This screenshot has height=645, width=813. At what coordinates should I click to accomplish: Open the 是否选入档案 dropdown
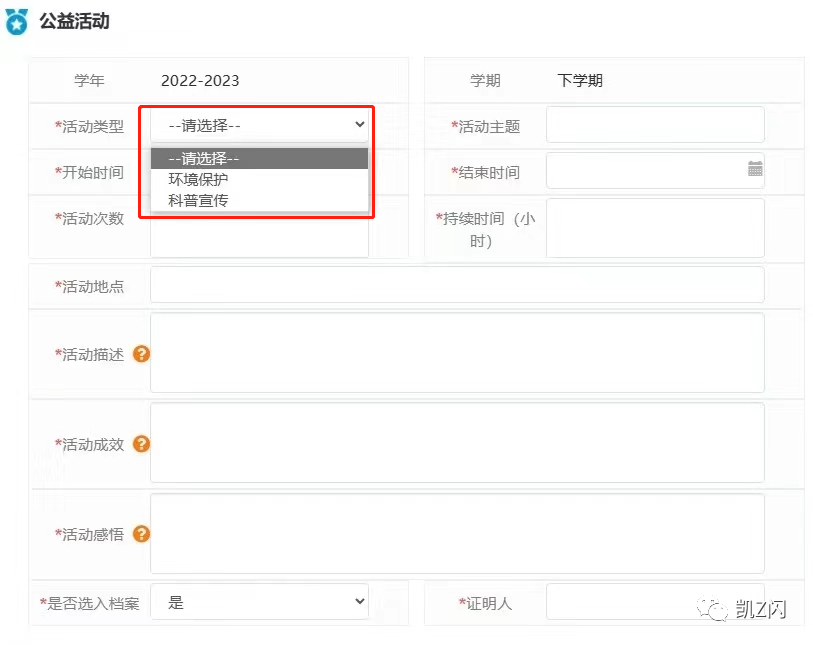[259, 602]
